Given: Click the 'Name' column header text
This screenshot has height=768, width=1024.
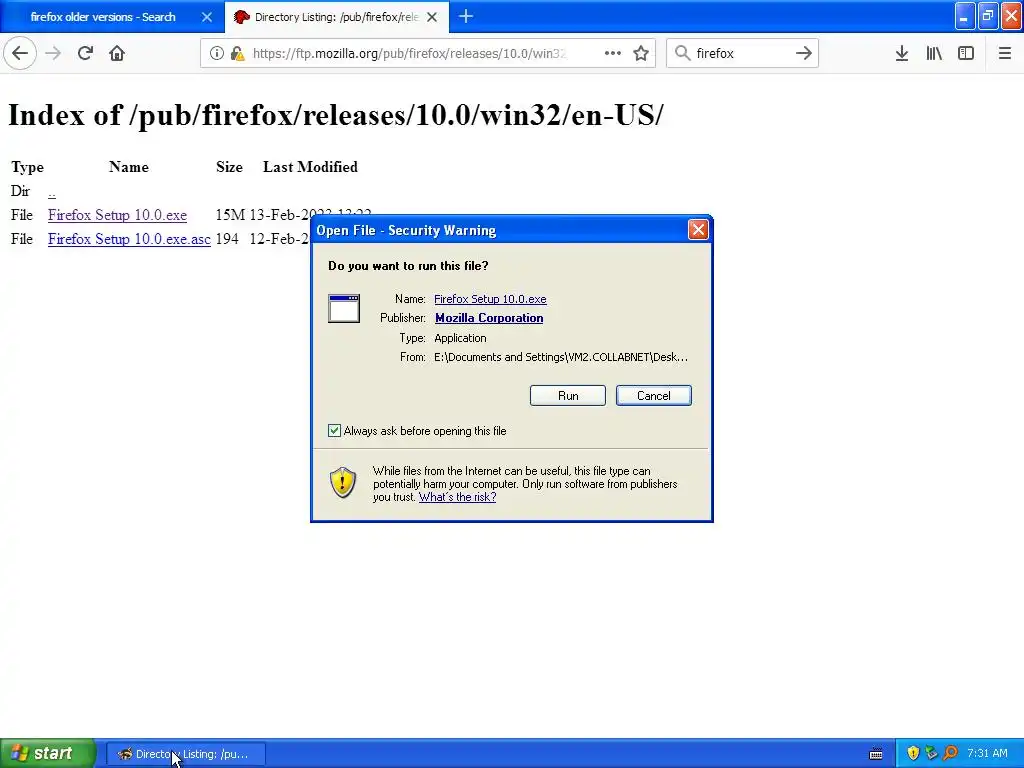Looking at the screenshot, I should point(129,167).
